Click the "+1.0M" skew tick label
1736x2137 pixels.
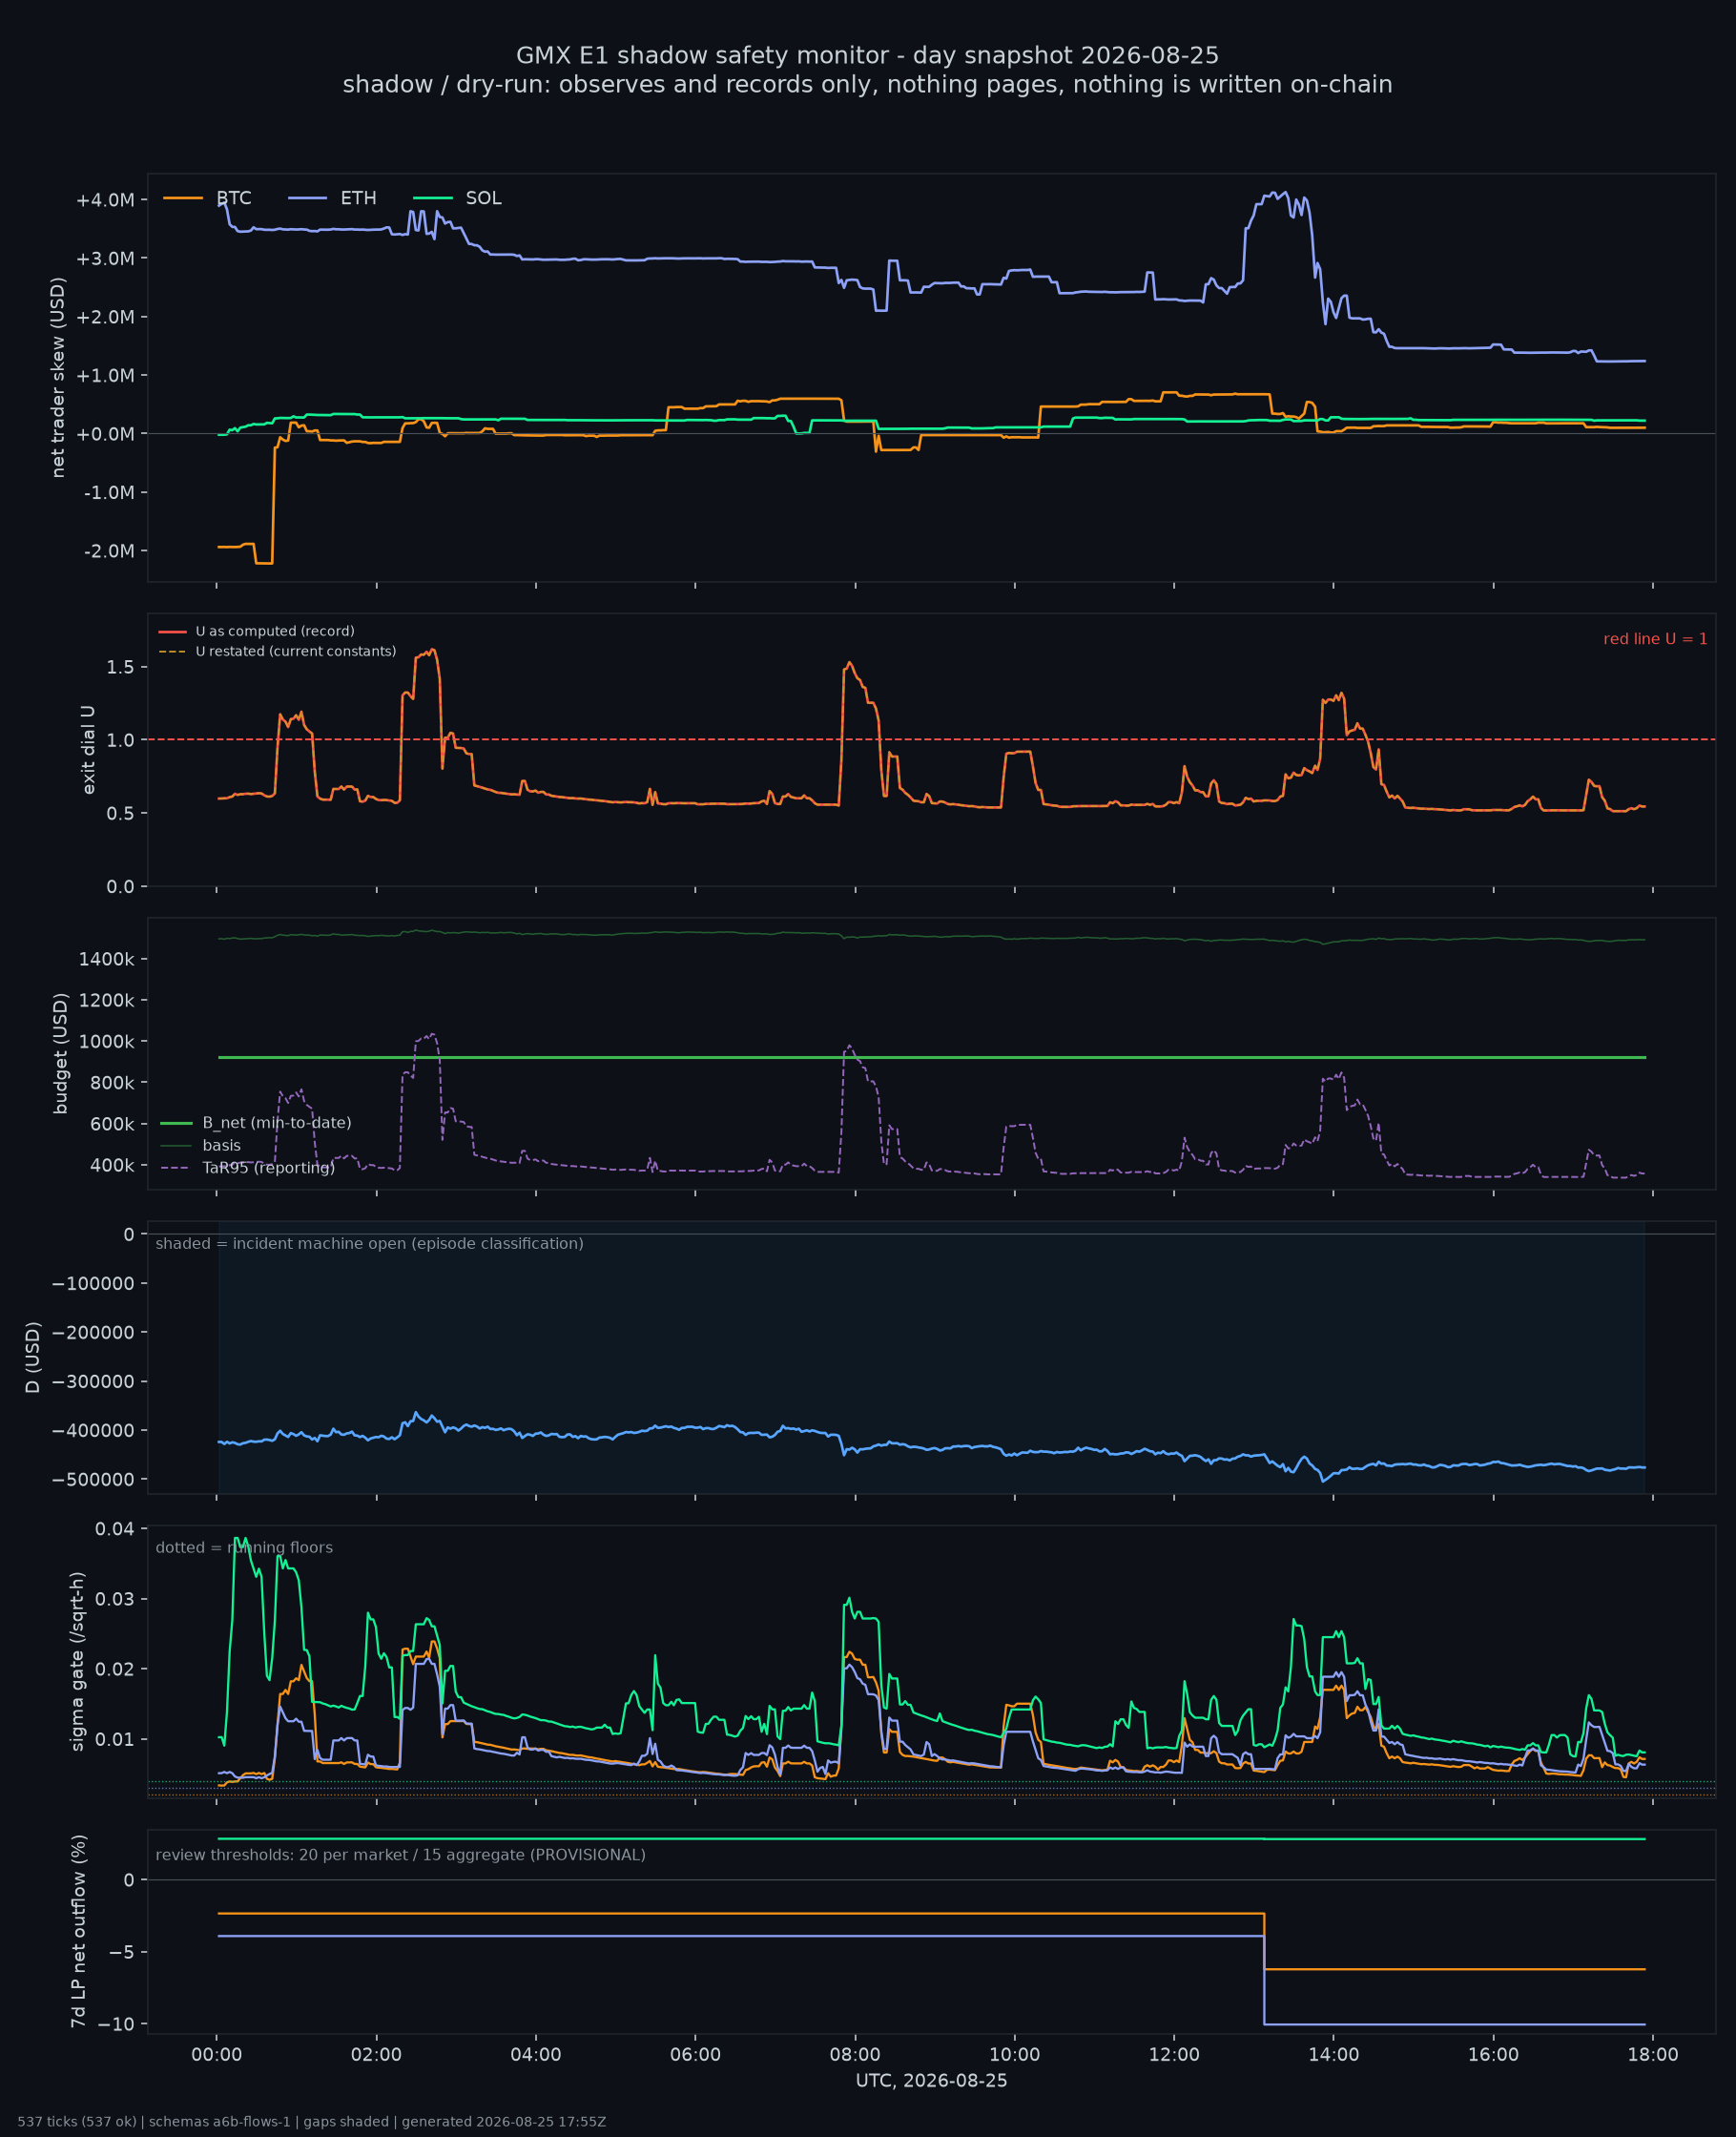tap(105, 376)
